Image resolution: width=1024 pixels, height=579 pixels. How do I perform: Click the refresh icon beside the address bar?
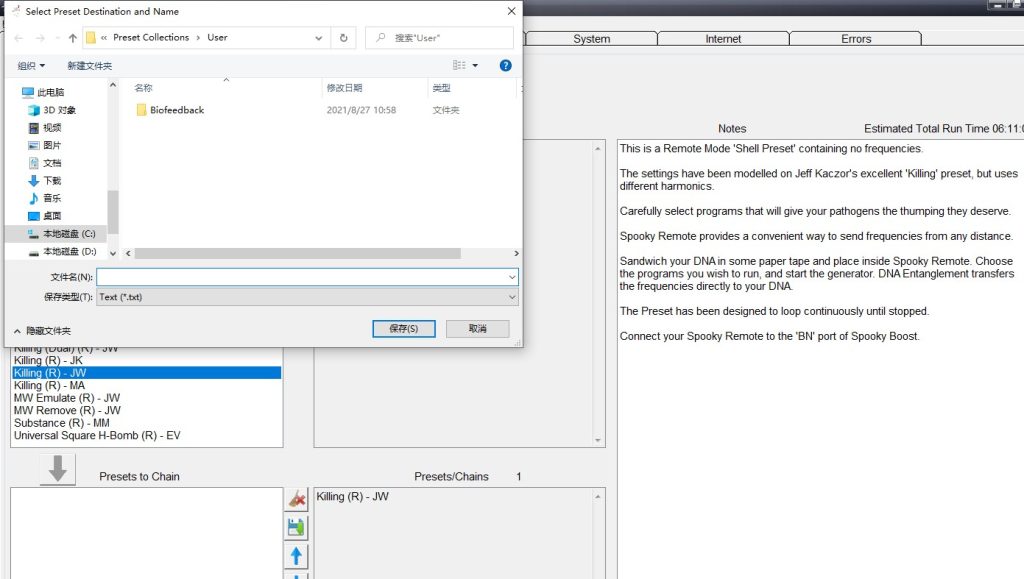coord(344,38)
